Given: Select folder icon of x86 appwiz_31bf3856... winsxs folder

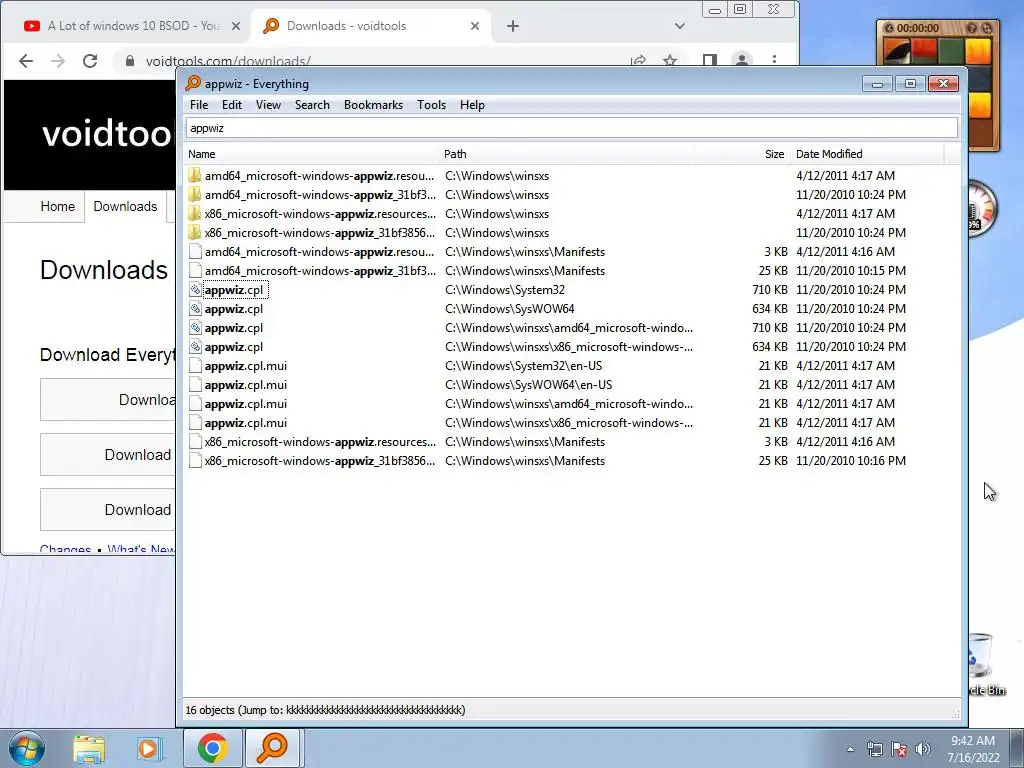Looking at the screenshot, I should tap(195, 232).
